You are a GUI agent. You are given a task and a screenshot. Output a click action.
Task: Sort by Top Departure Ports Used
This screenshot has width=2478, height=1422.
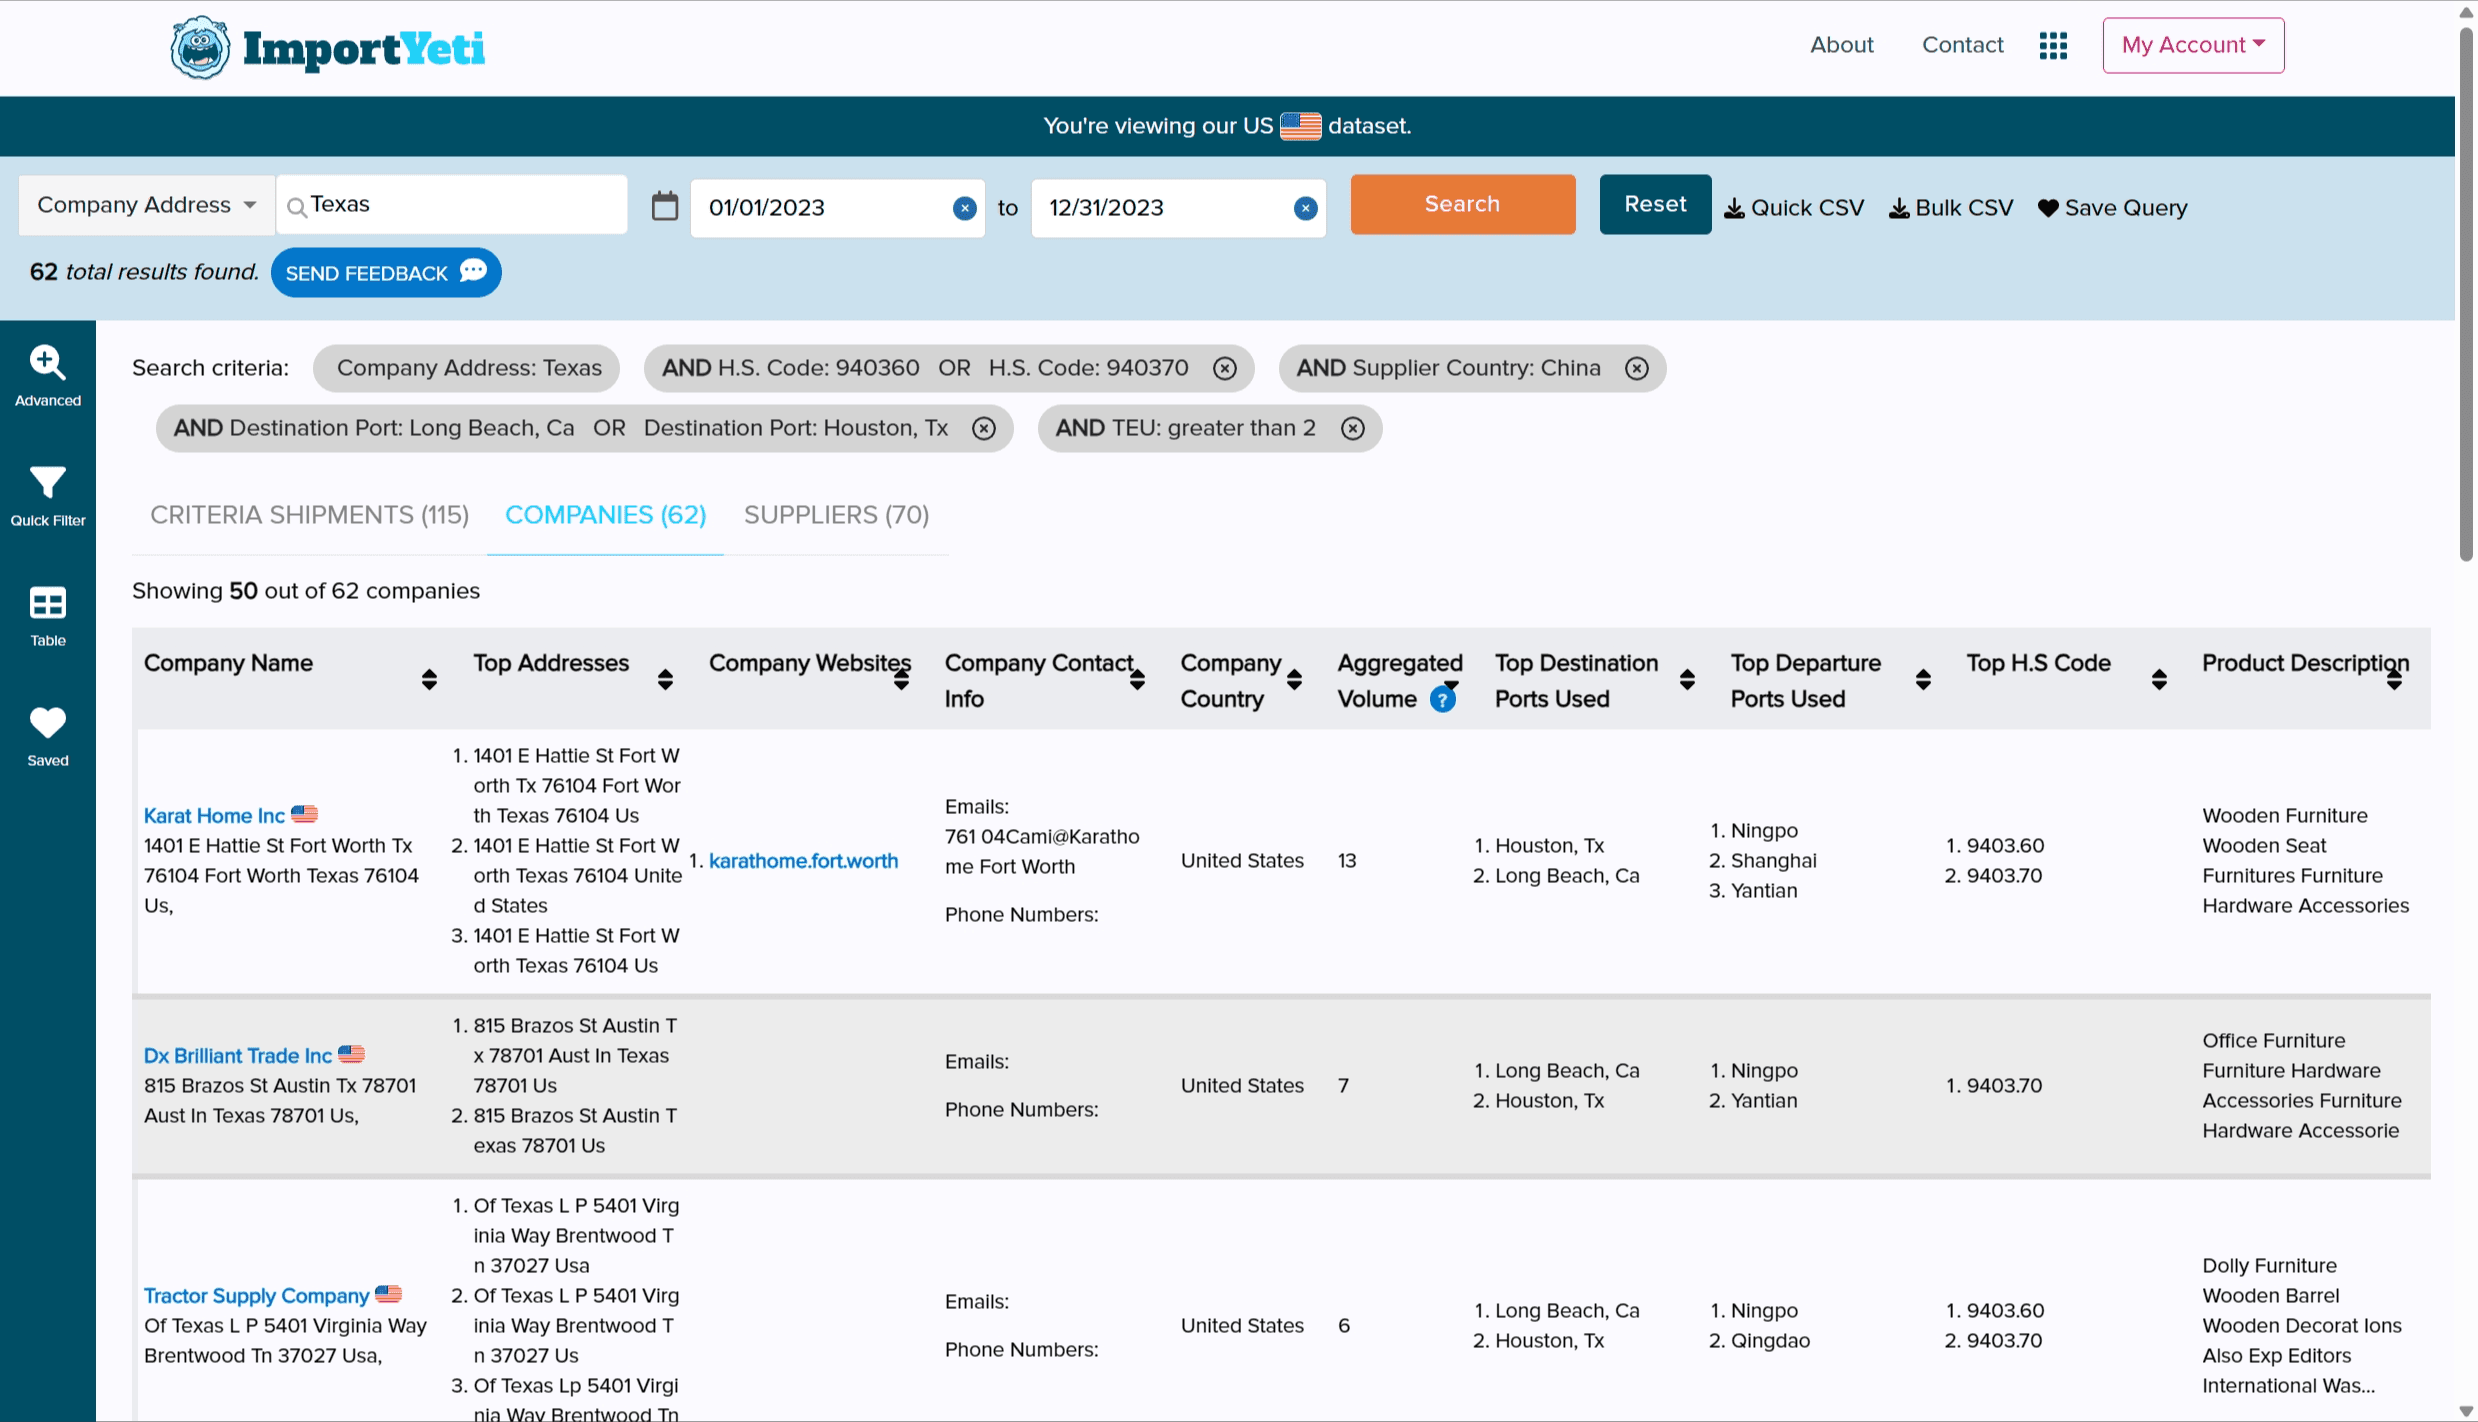click(x=1922, y=680)
